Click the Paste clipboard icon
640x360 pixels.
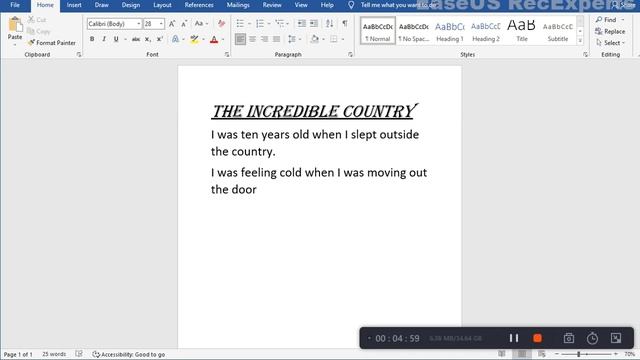click(x=15, y=24)
